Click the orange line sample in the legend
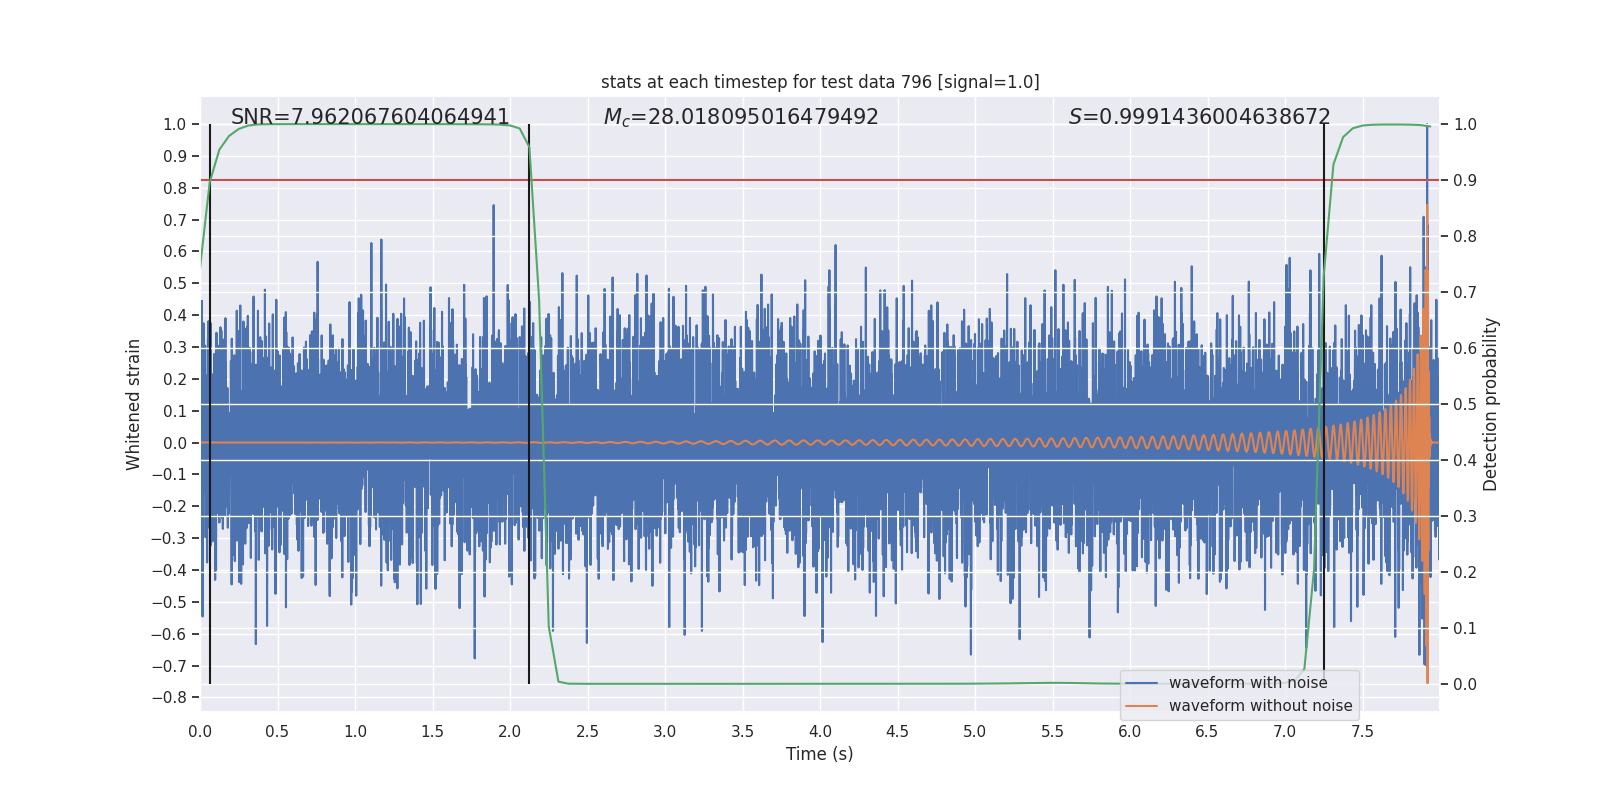1600x800 pixels. point(1141,706)
